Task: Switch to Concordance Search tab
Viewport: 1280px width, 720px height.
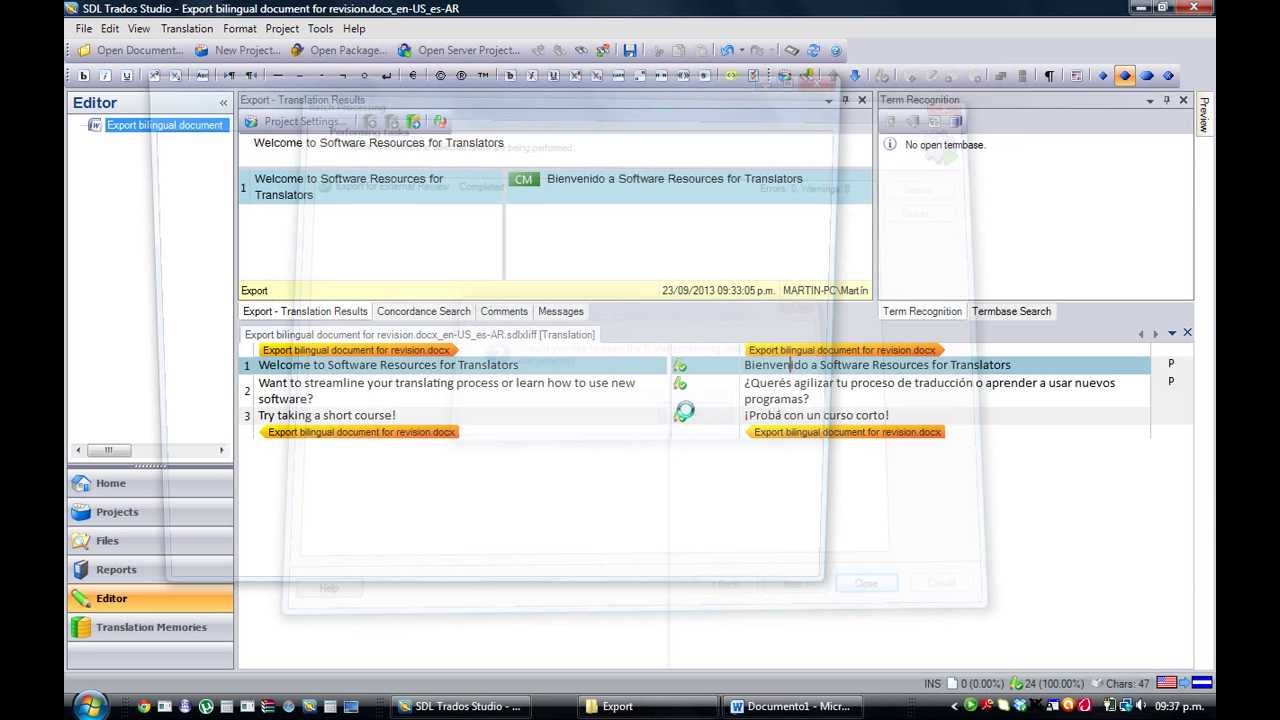Action: coord(424,311)
